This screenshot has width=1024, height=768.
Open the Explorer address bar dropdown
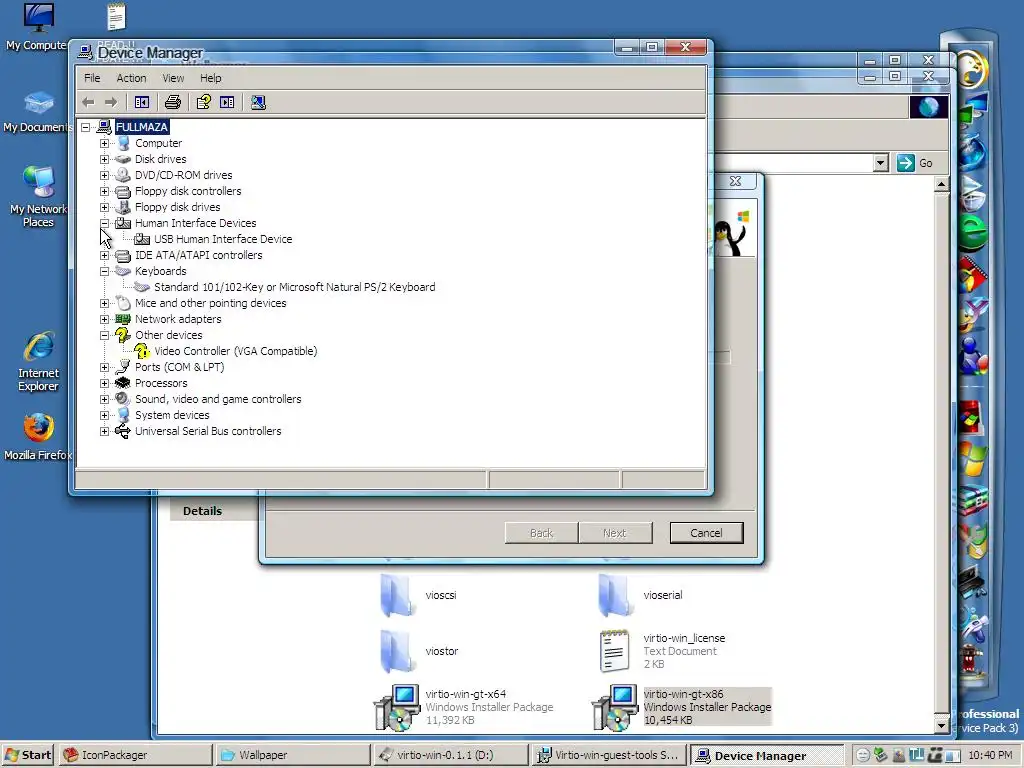click(x=880, y=163)
